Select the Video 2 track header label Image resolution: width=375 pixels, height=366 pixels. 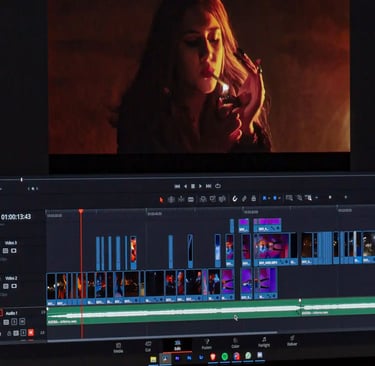tap(11, 278)
